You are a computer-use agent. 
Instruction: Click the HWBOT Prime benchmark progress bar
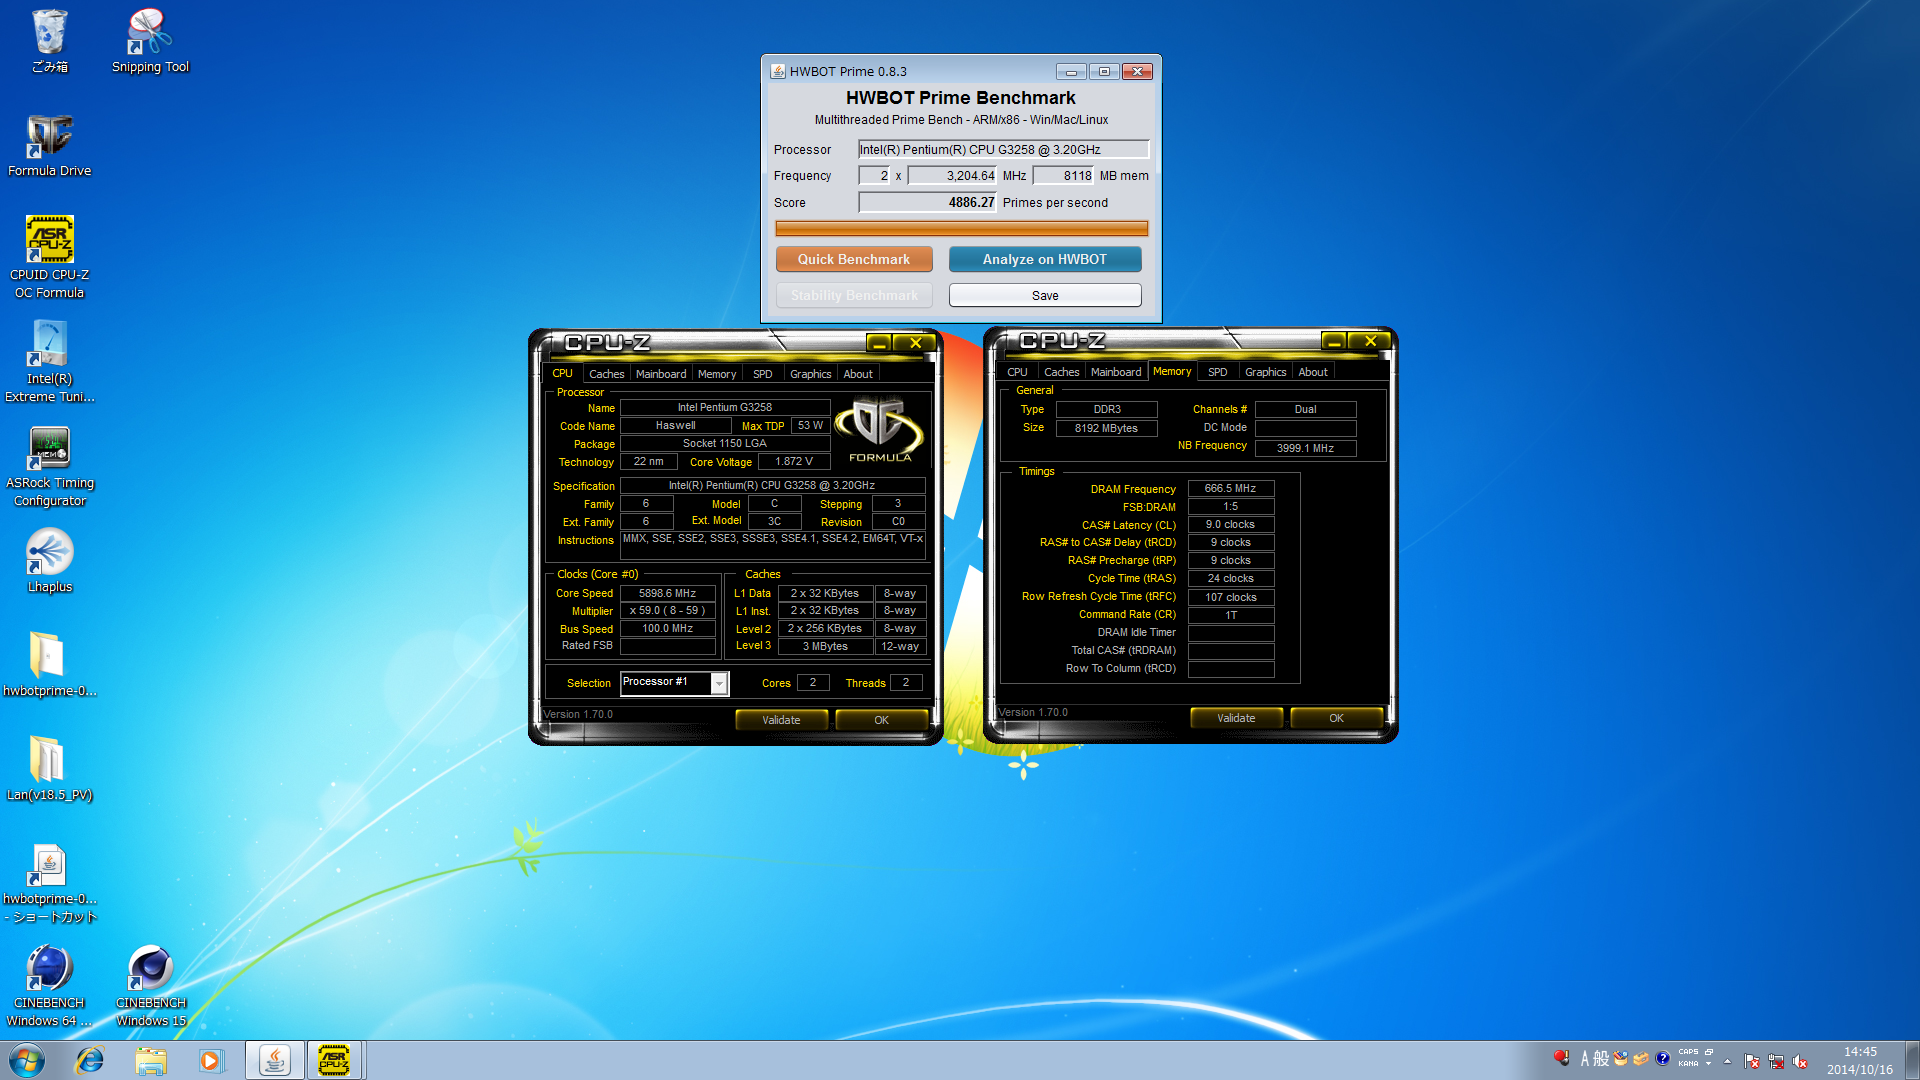point(961,229)
